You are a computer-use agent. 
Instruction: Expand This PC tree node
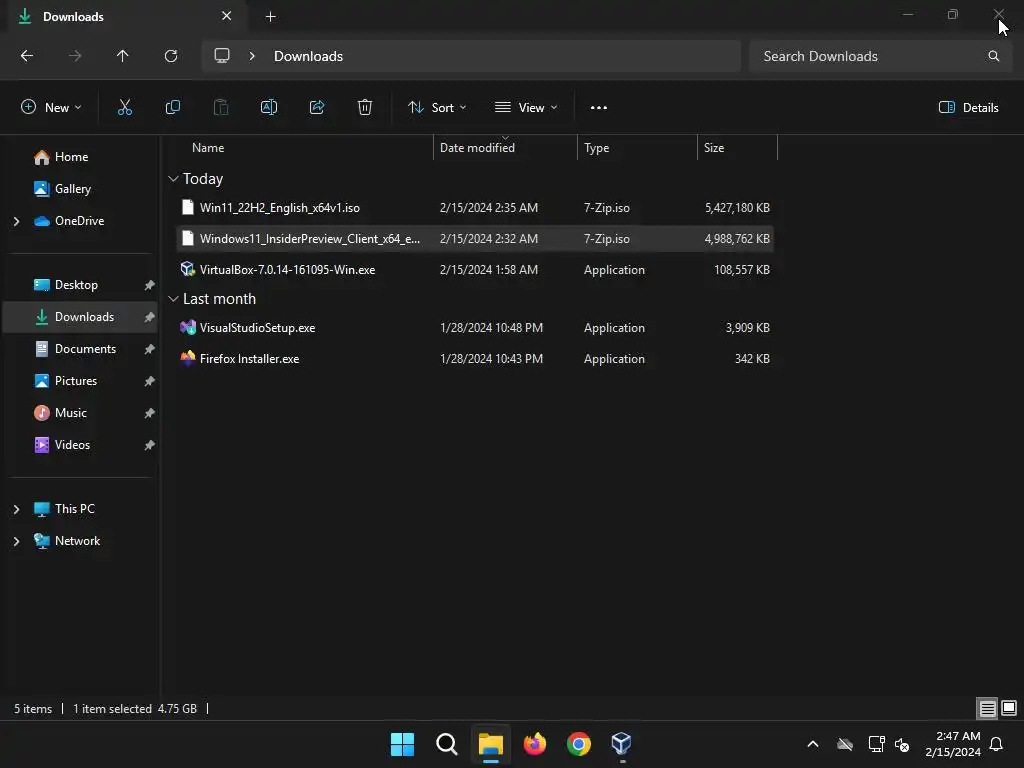16,509
